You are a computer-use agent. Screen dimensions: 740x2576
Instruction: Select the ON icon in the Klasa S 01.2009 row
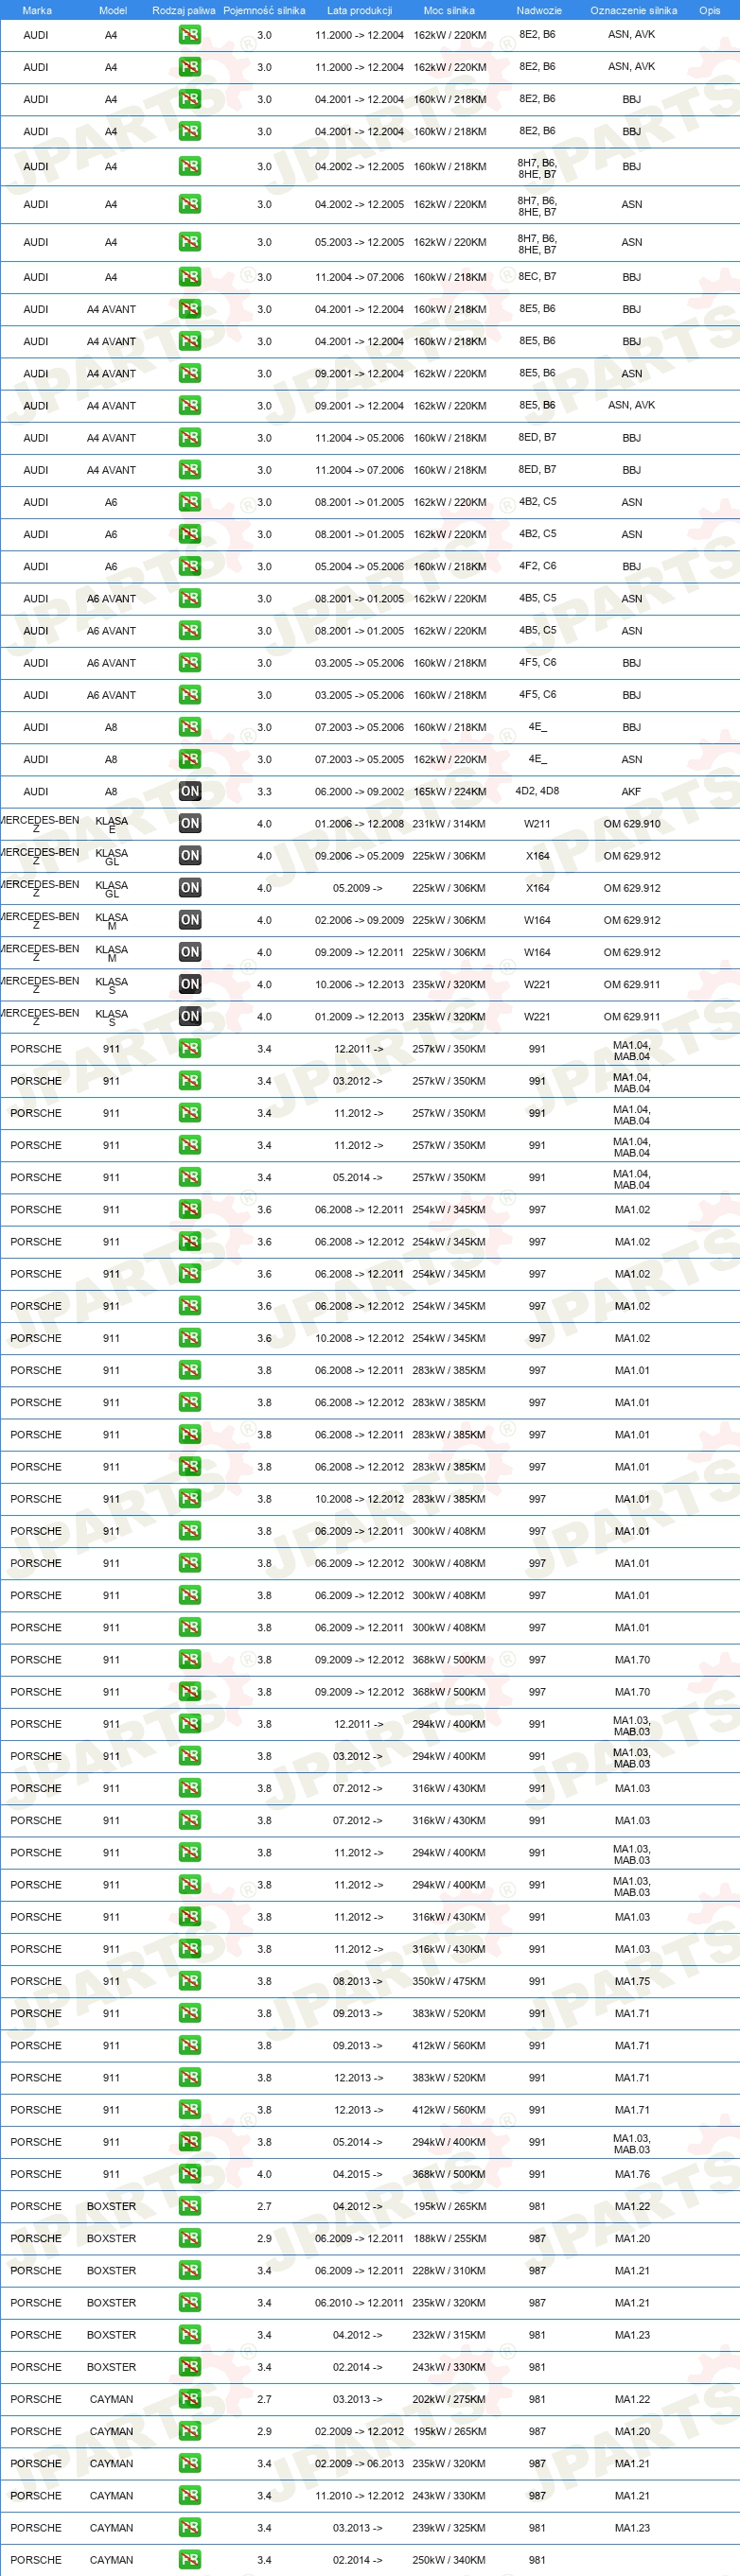tap(190, 1016)
